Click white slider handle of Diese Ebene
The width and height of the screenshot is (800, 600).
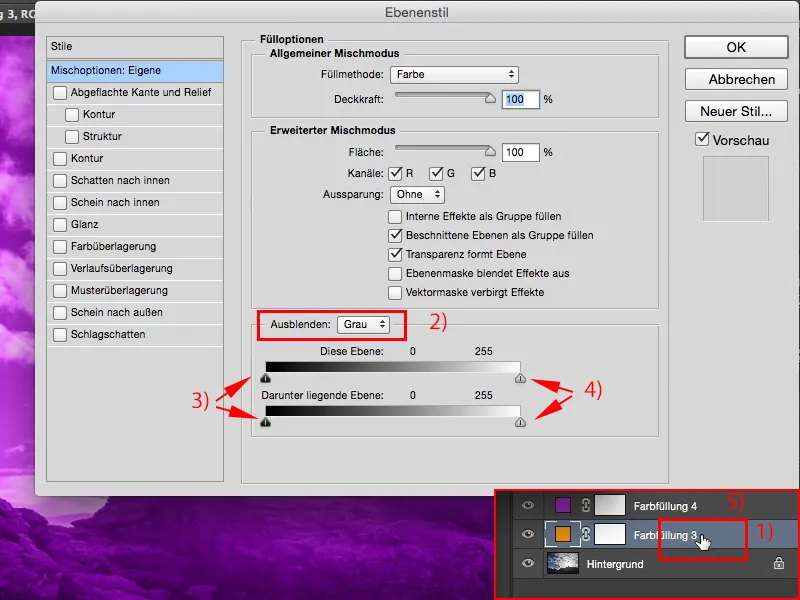click(520, 378)
